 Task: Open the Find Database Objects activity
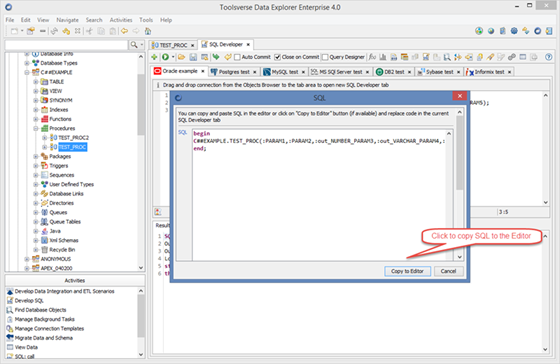tap(40, 310)
